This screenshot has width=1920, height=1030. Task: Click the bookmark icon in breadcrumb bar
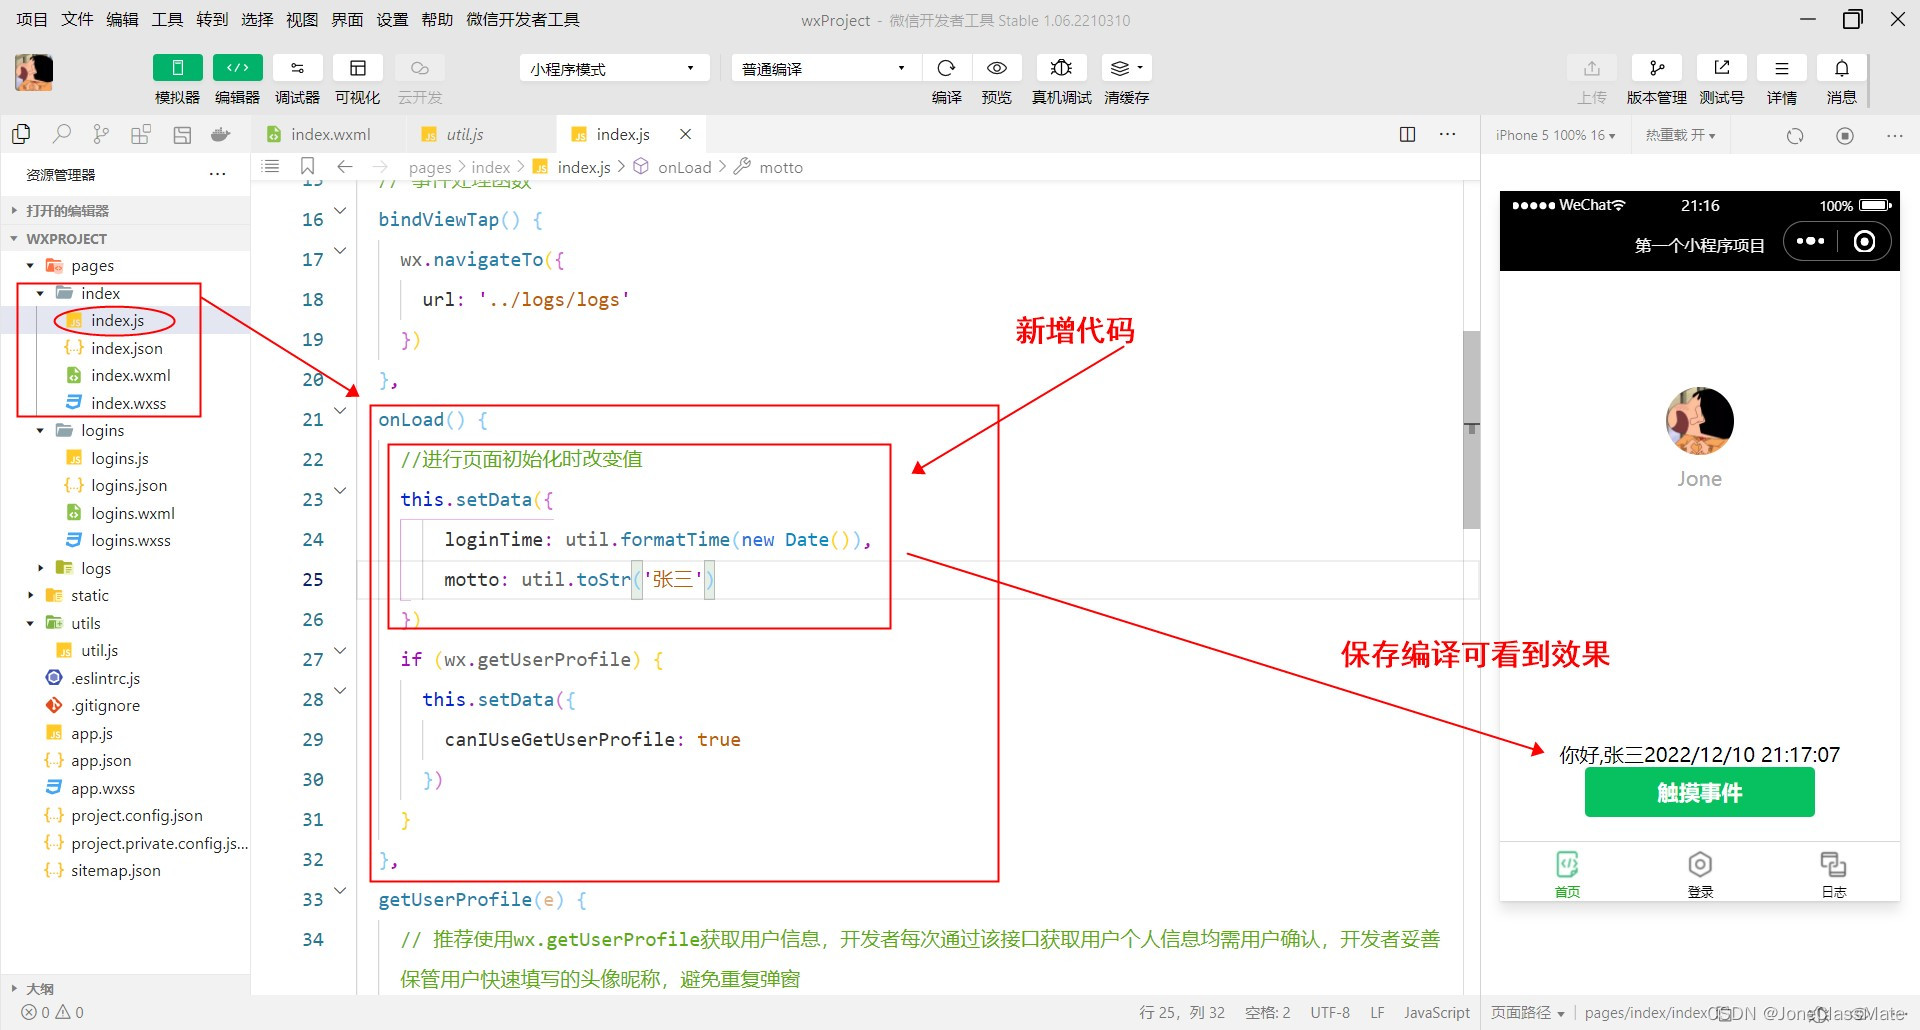[x=308, y=166]
